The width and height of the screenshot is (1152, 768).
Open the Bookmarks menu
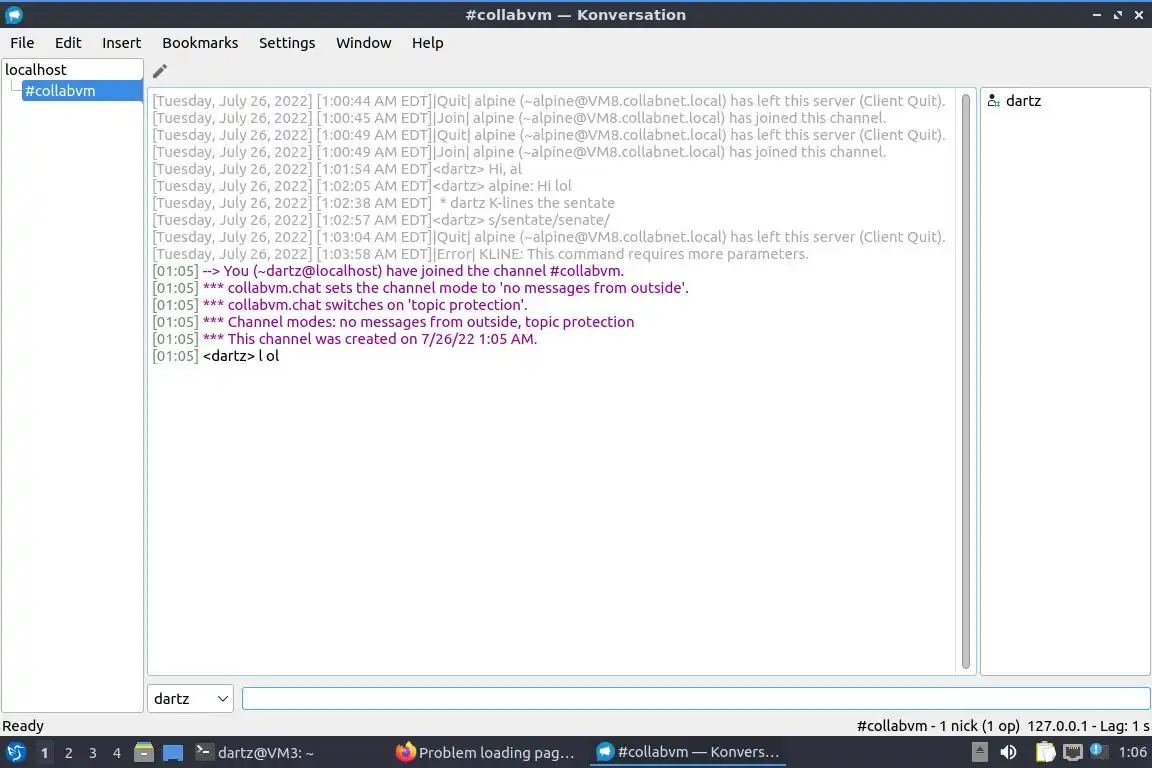point(200,43)
